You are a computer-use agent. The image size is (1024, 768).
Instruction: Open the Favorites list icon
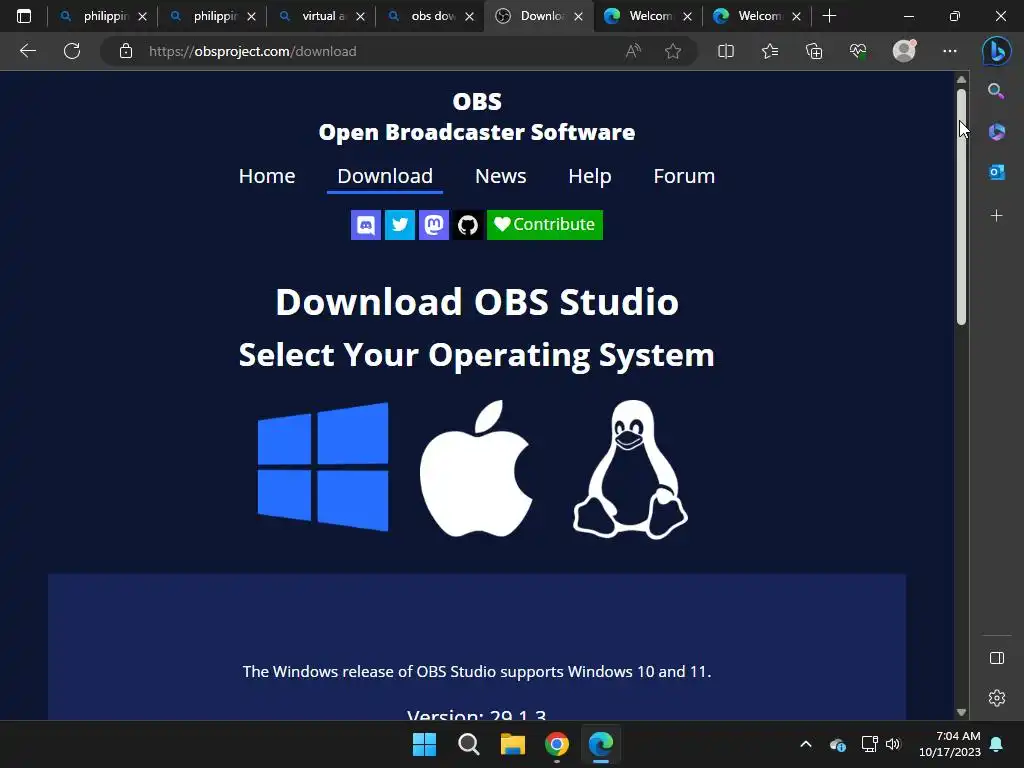point(770,51)
